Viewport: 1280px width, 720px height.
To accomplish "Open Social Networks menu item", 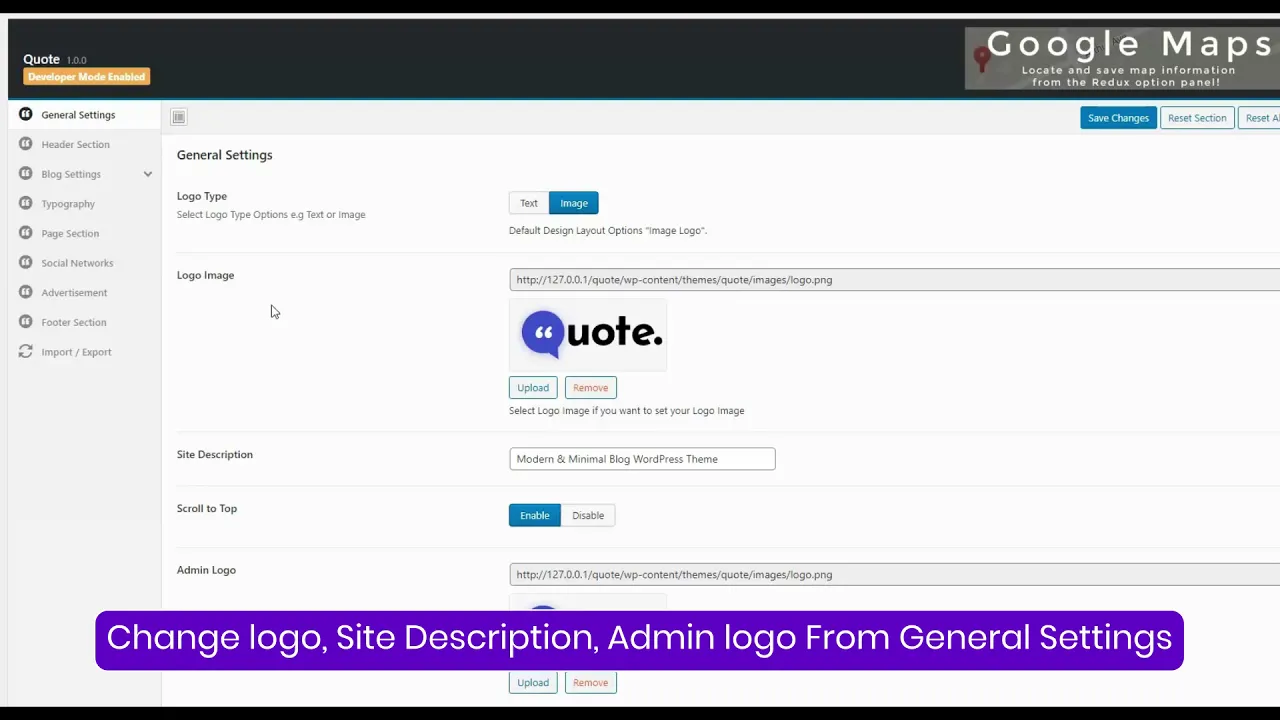I will pos(84,263).
